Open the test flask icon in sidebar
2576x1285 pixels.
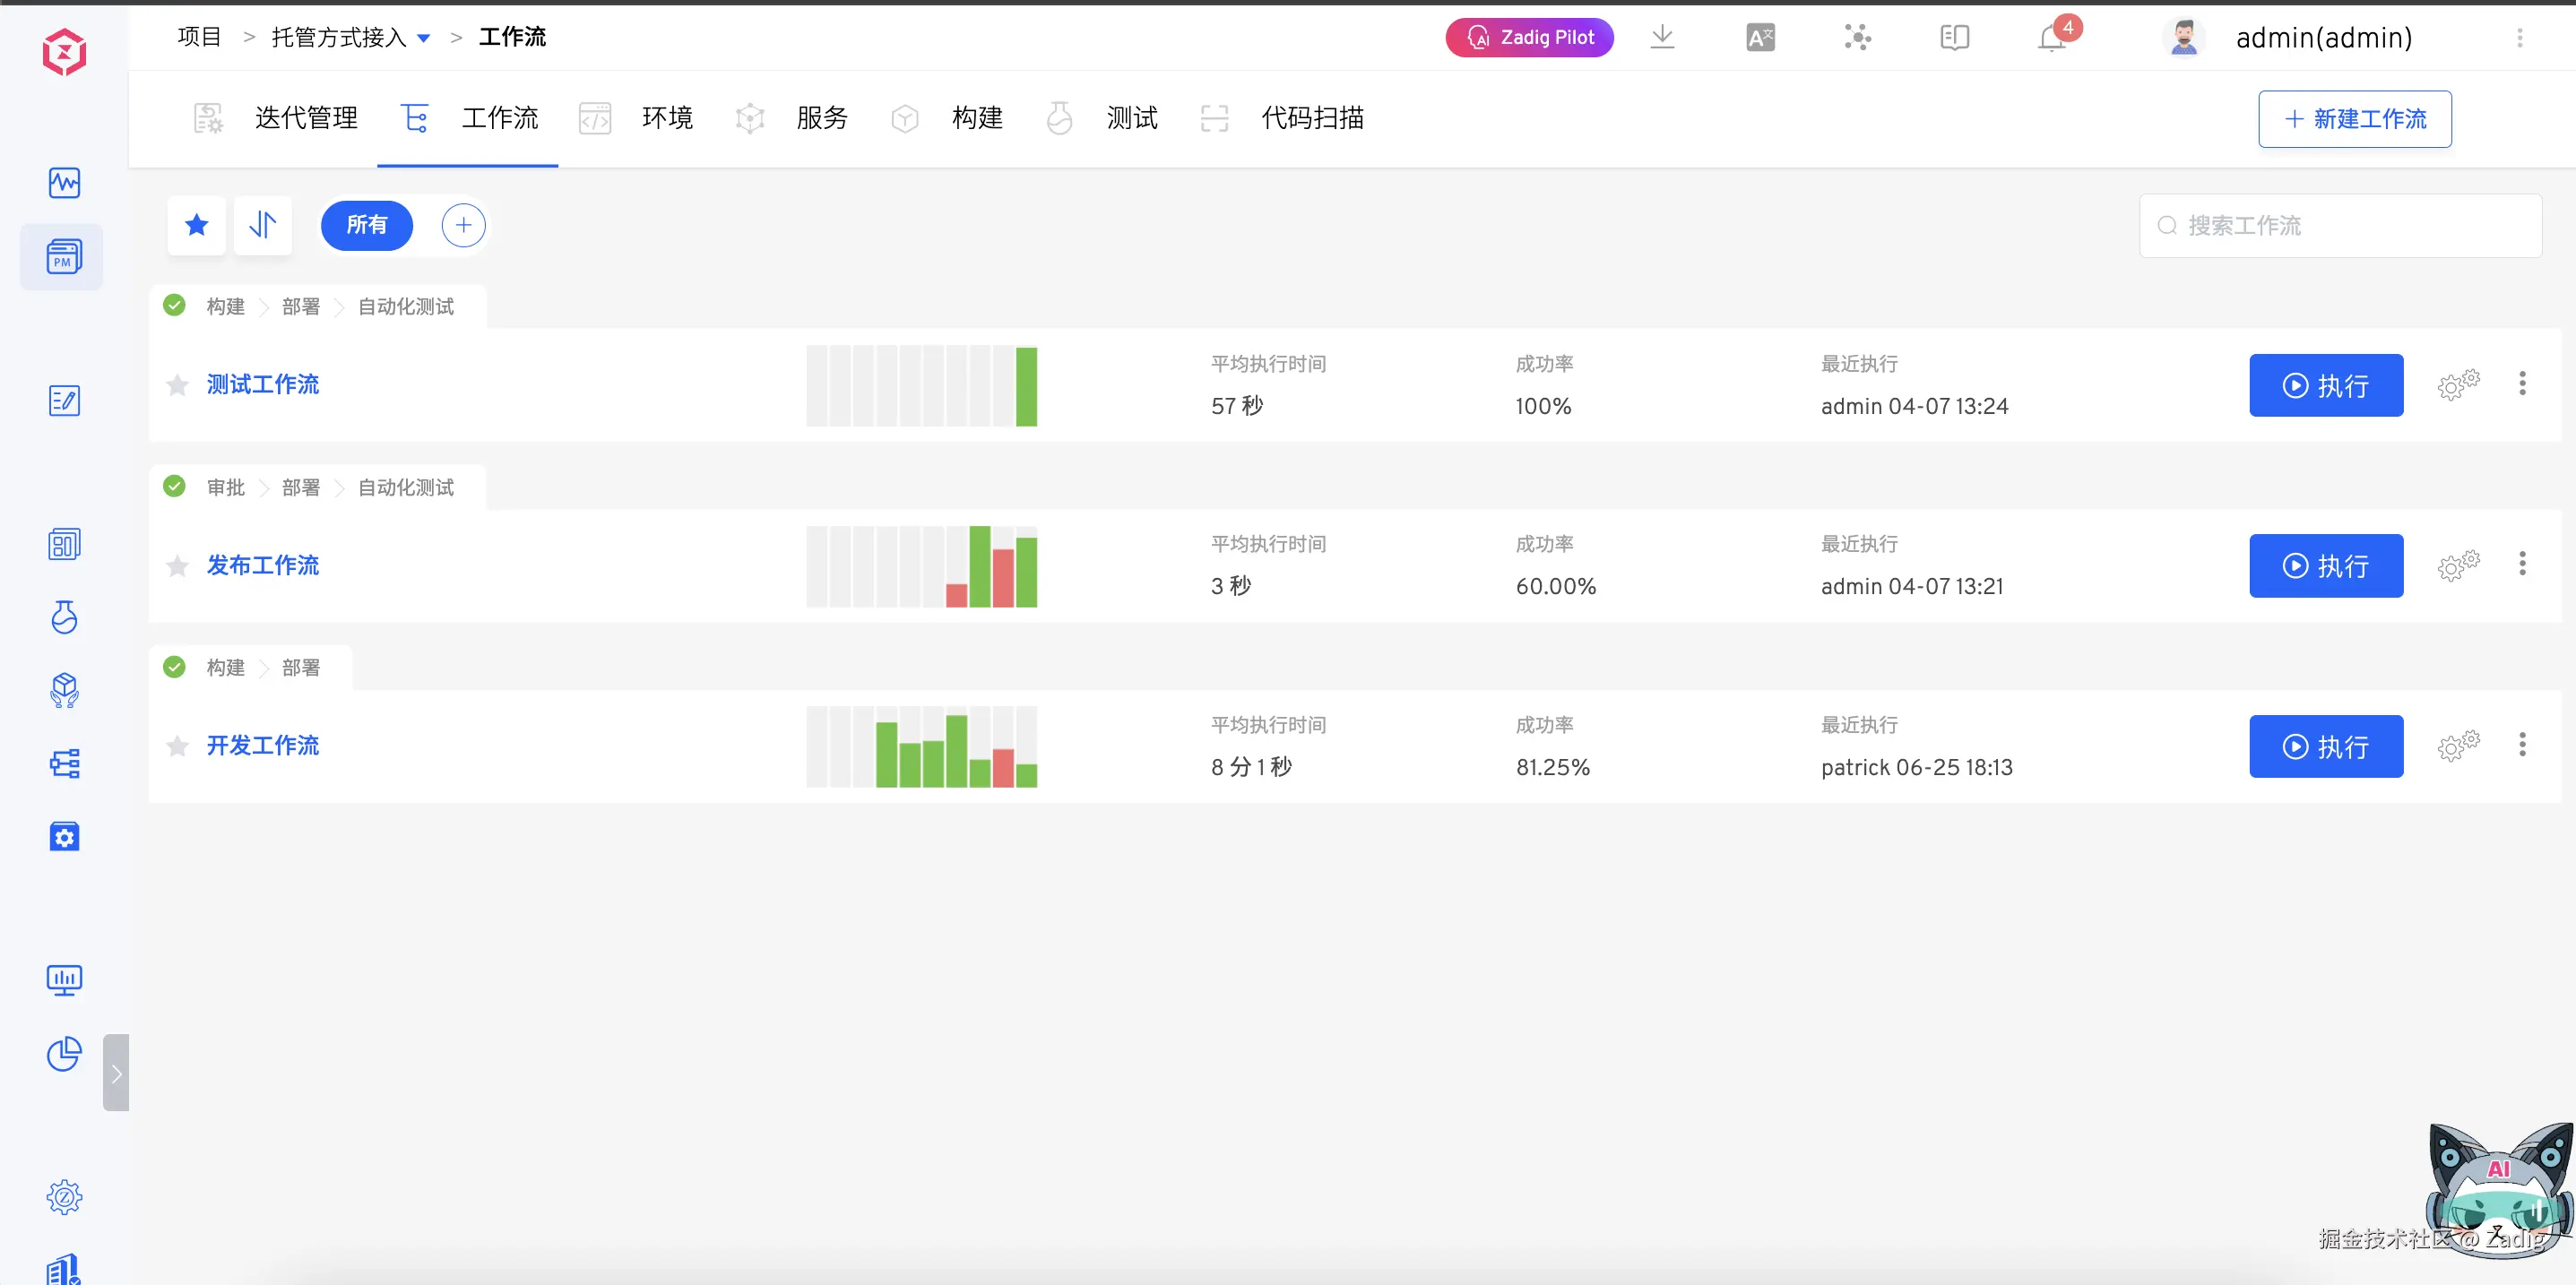64,617
